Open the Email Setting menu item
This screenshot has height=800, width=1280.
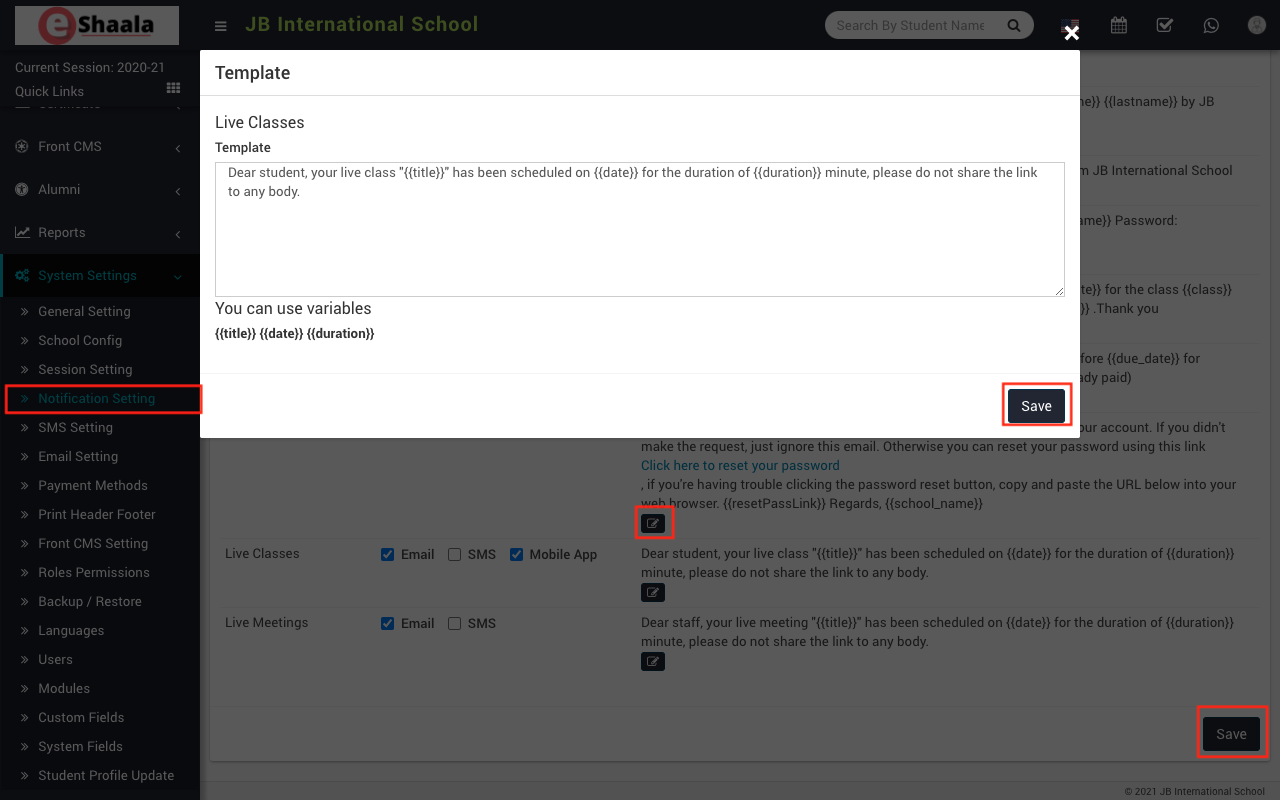pos(78,456)
